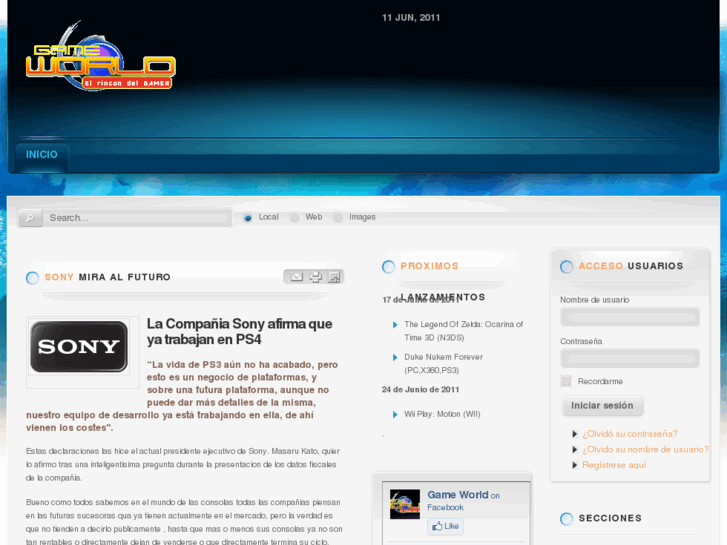Viewport: 727px width, 545px height.
Task: Open ¿Olvido su nombre de usuario? link
Action: tap(645, 449)
